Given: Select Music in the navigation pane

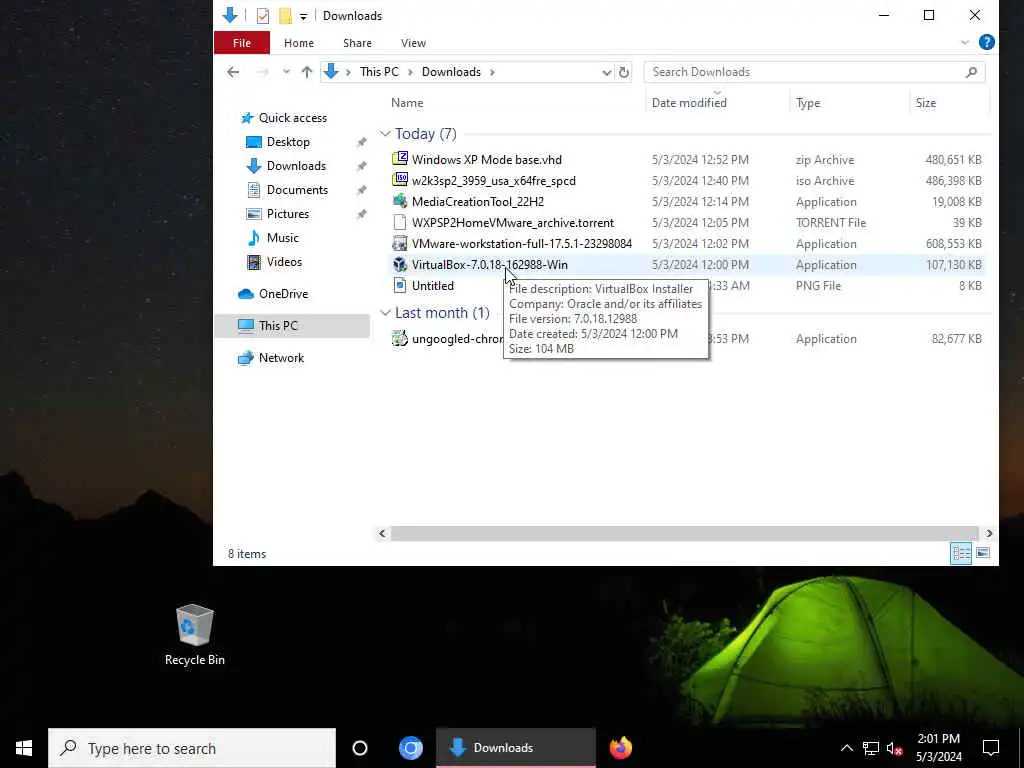Looking at the screenshot, I should pyautogui.click(x=282, y=238).
